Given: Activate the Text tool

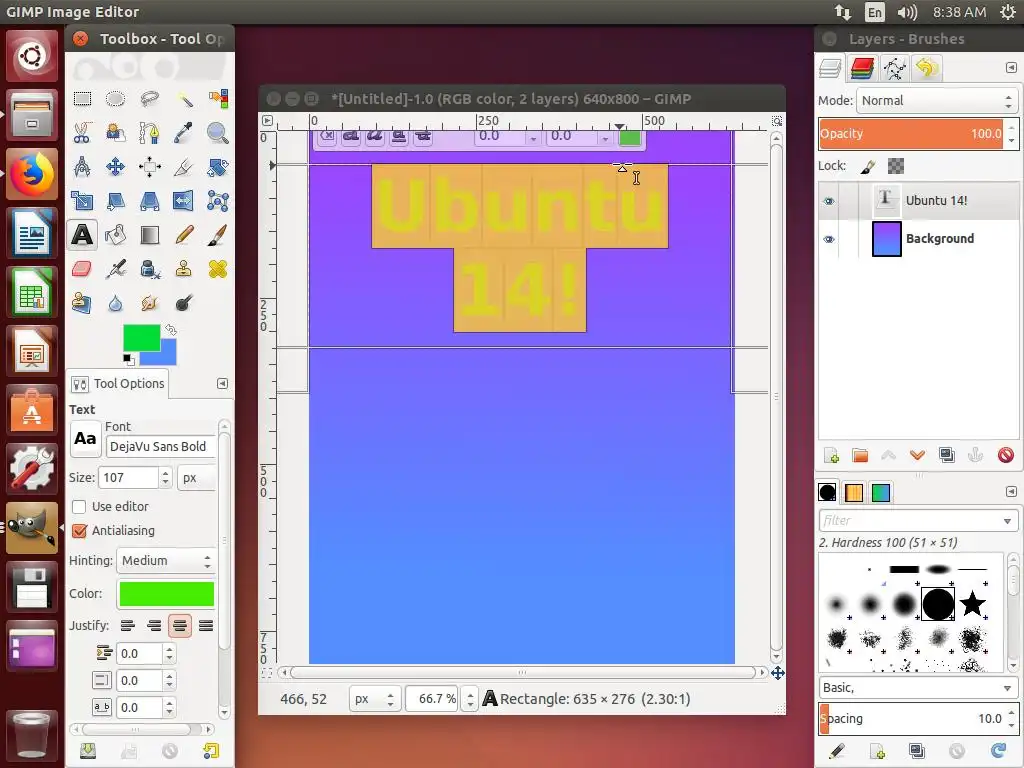Looking at the screenshot, I should (x=82, y=234).
